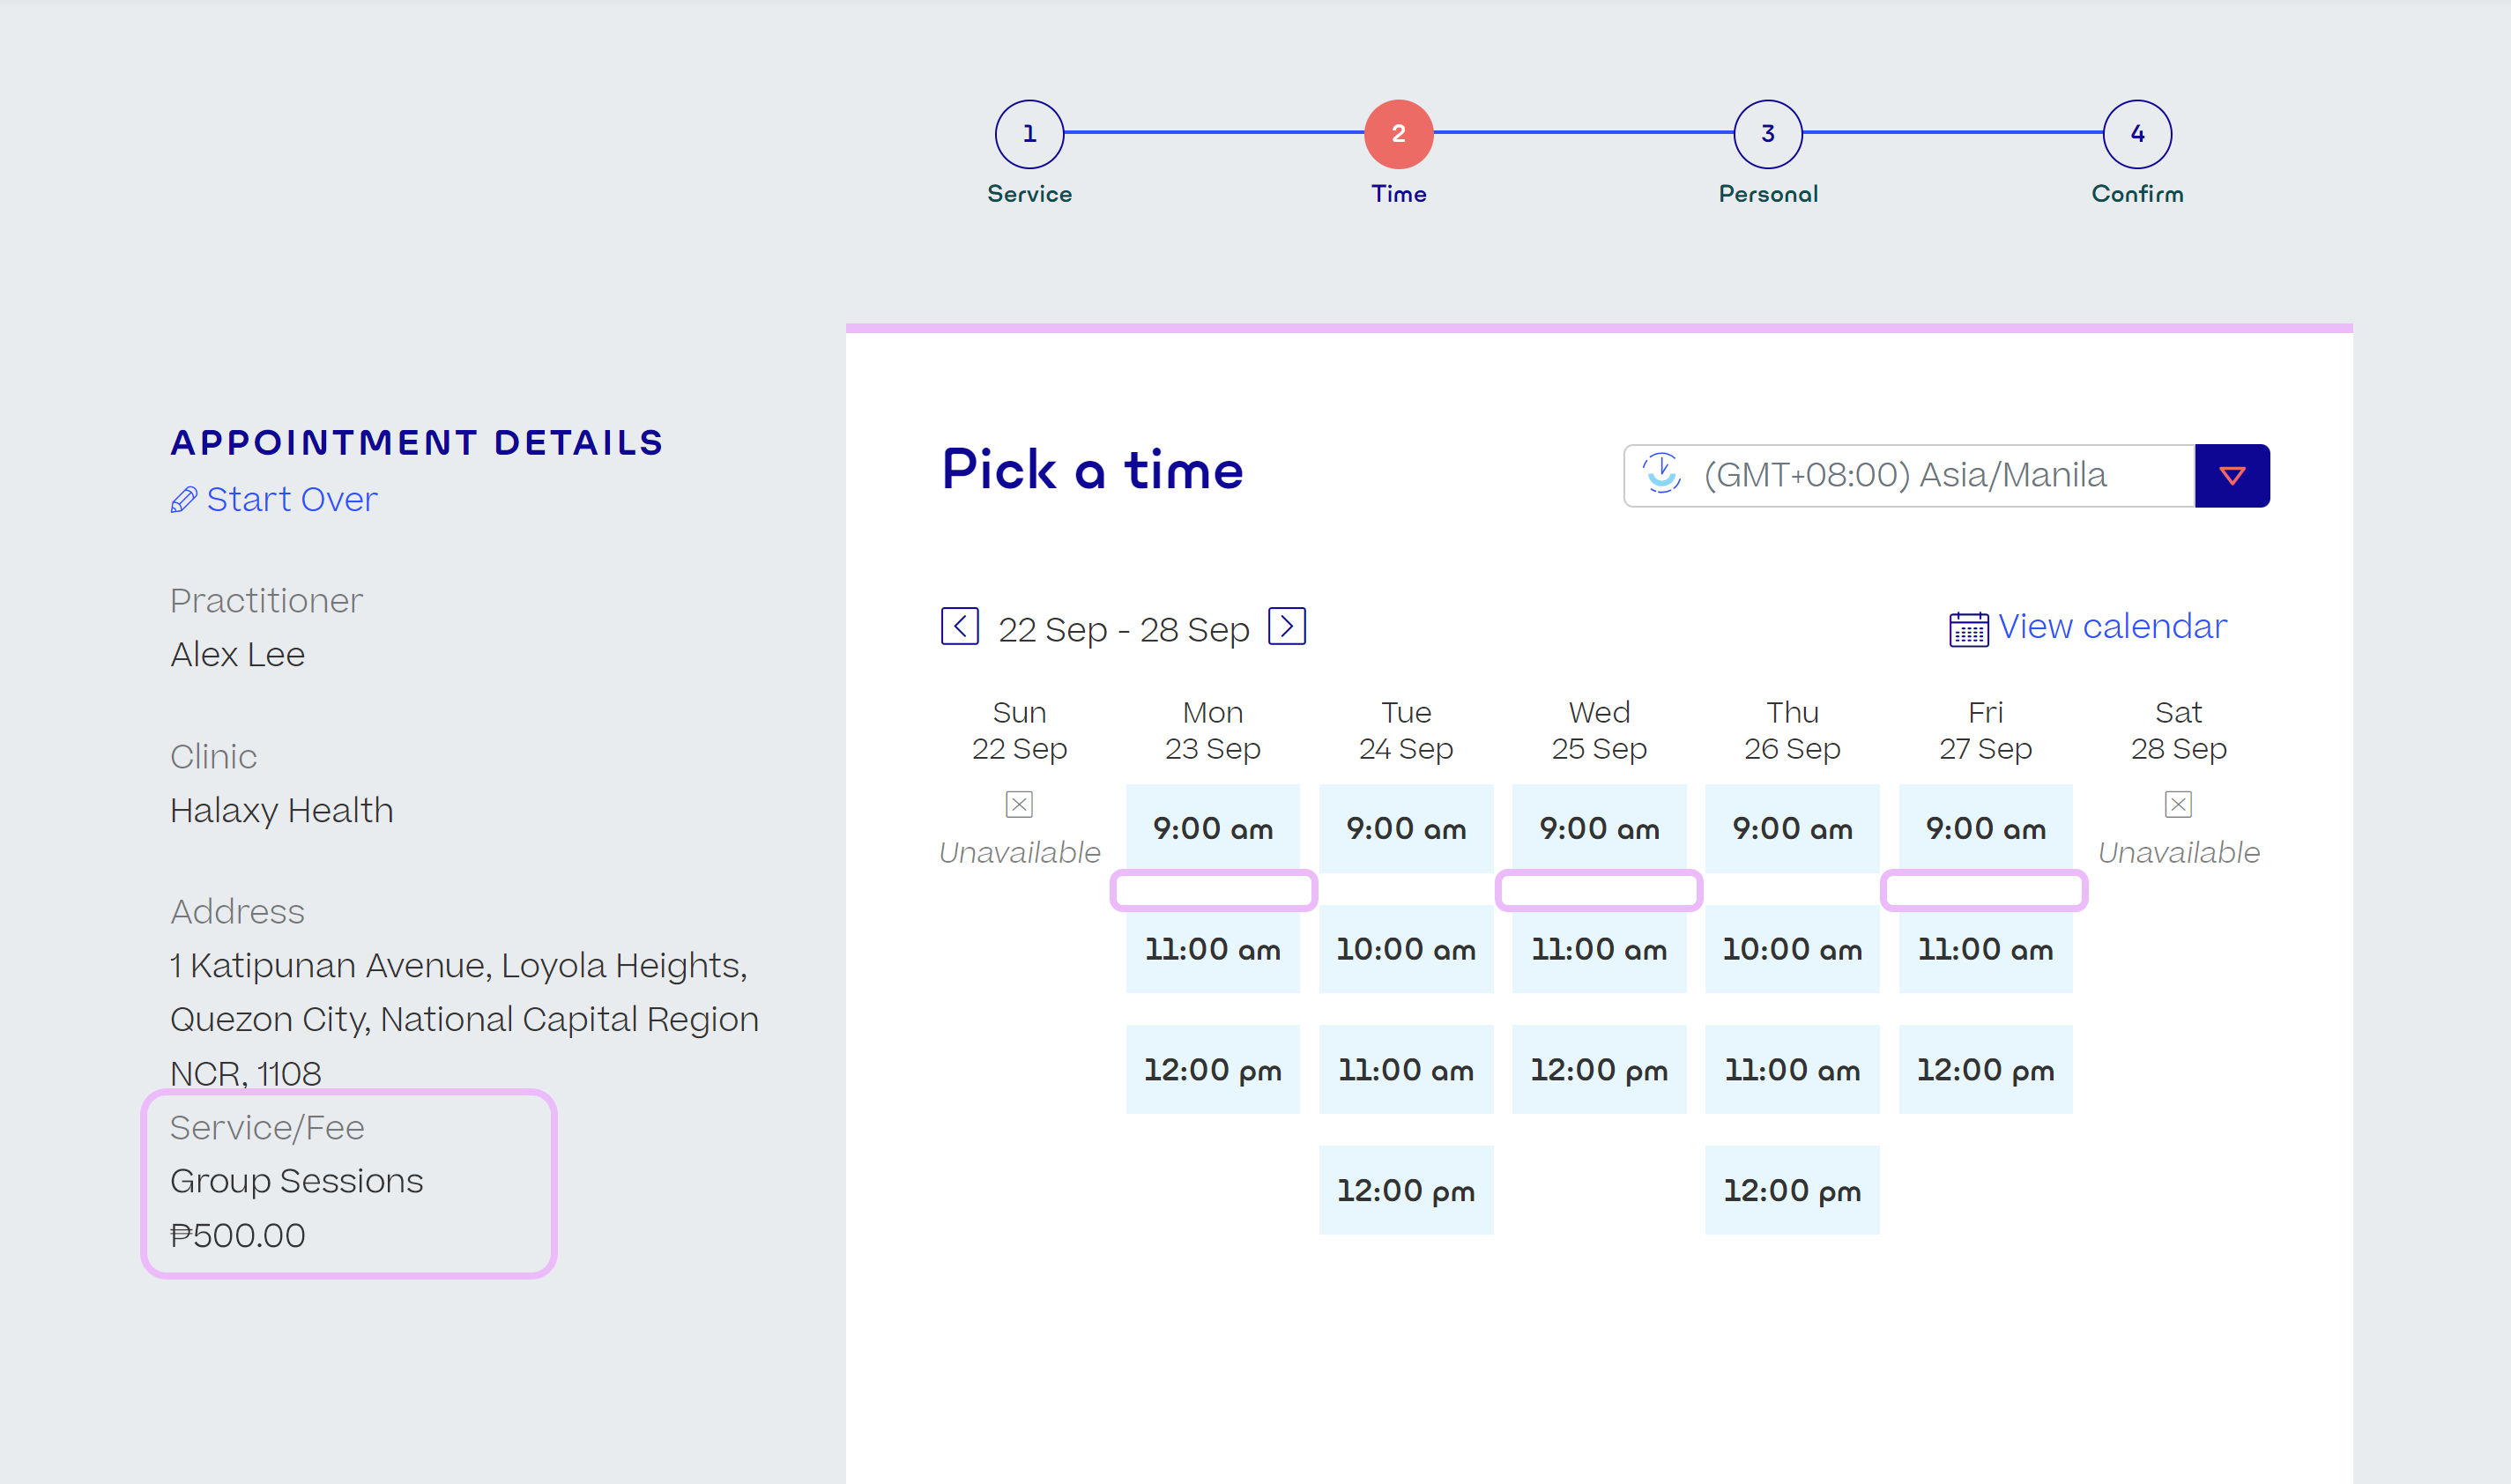
Task: Book Thursday 26 Sep 11:00 am
Action: point(1791,1070)
